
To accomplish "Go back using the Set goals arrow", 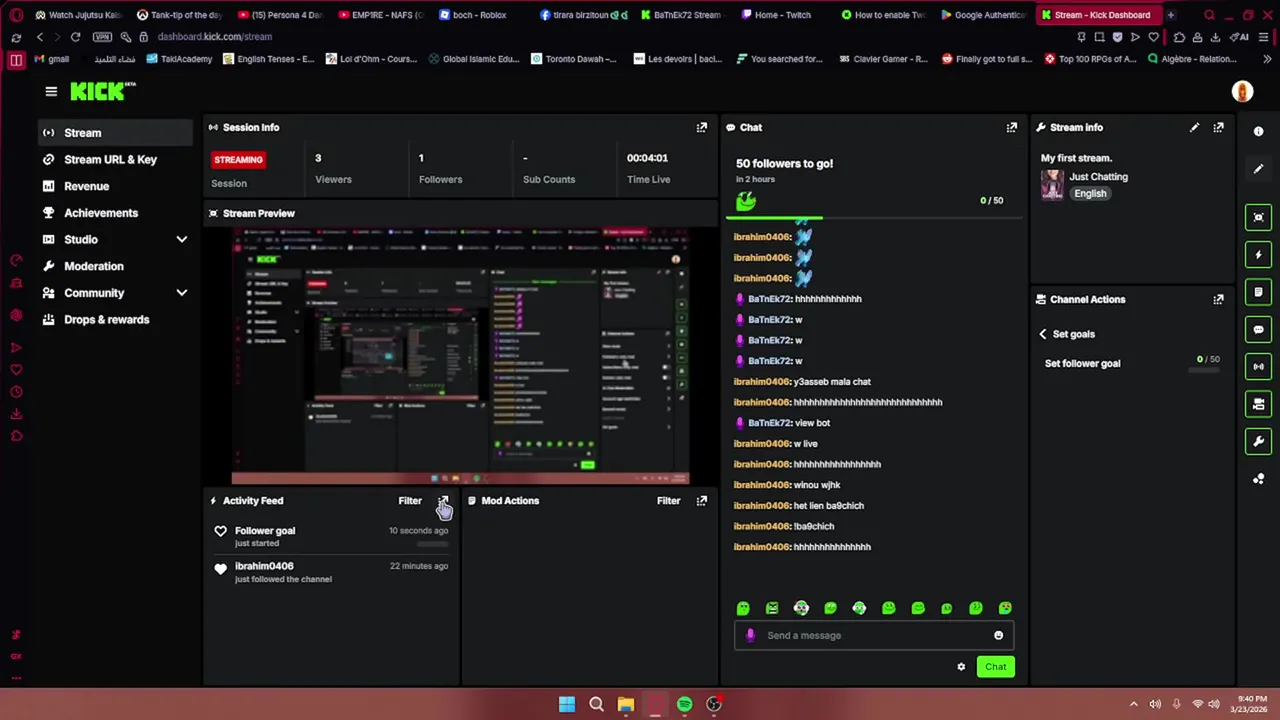I will tap(1043, 334).
